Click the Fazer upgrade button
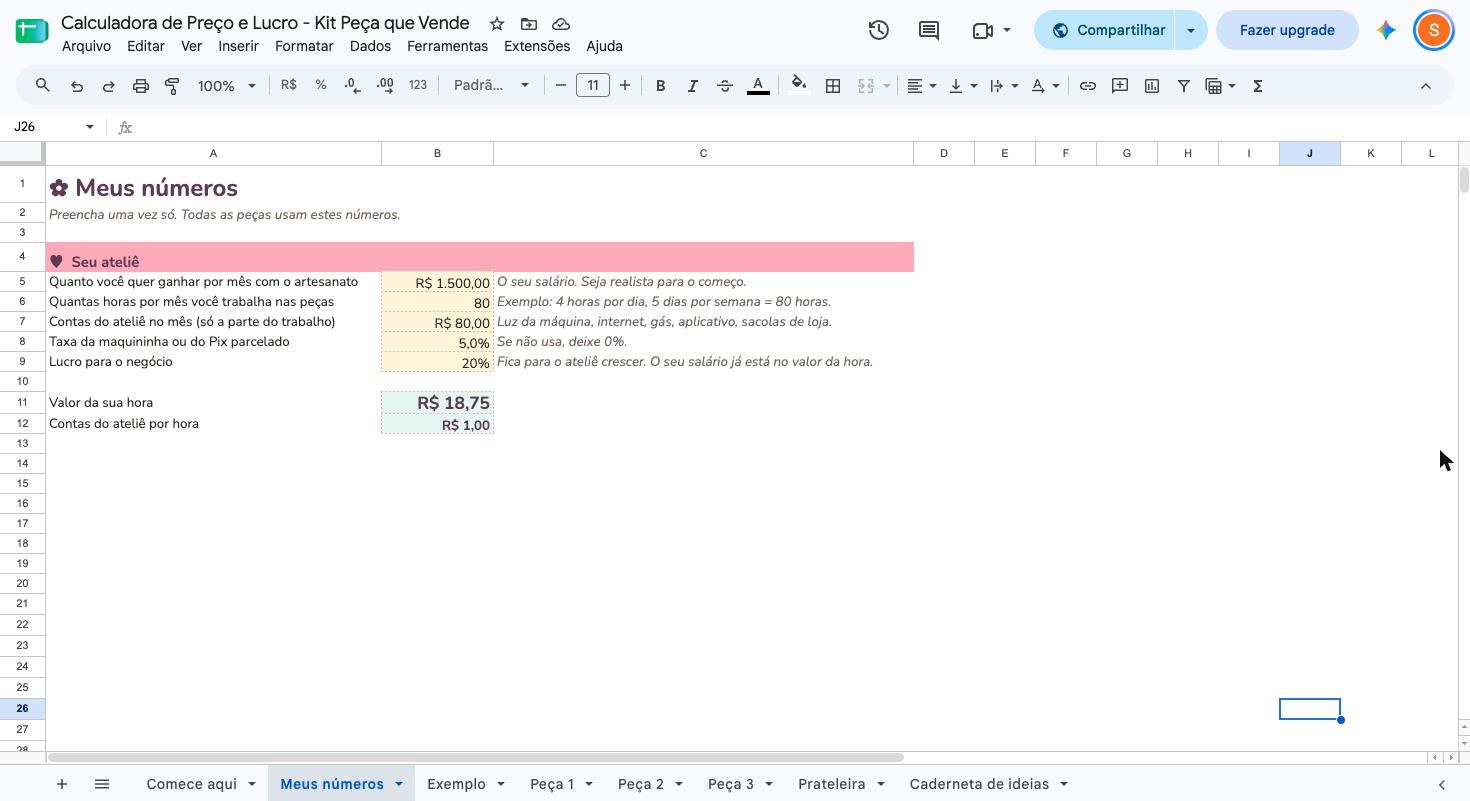1470x801 pixels. 1287,30
